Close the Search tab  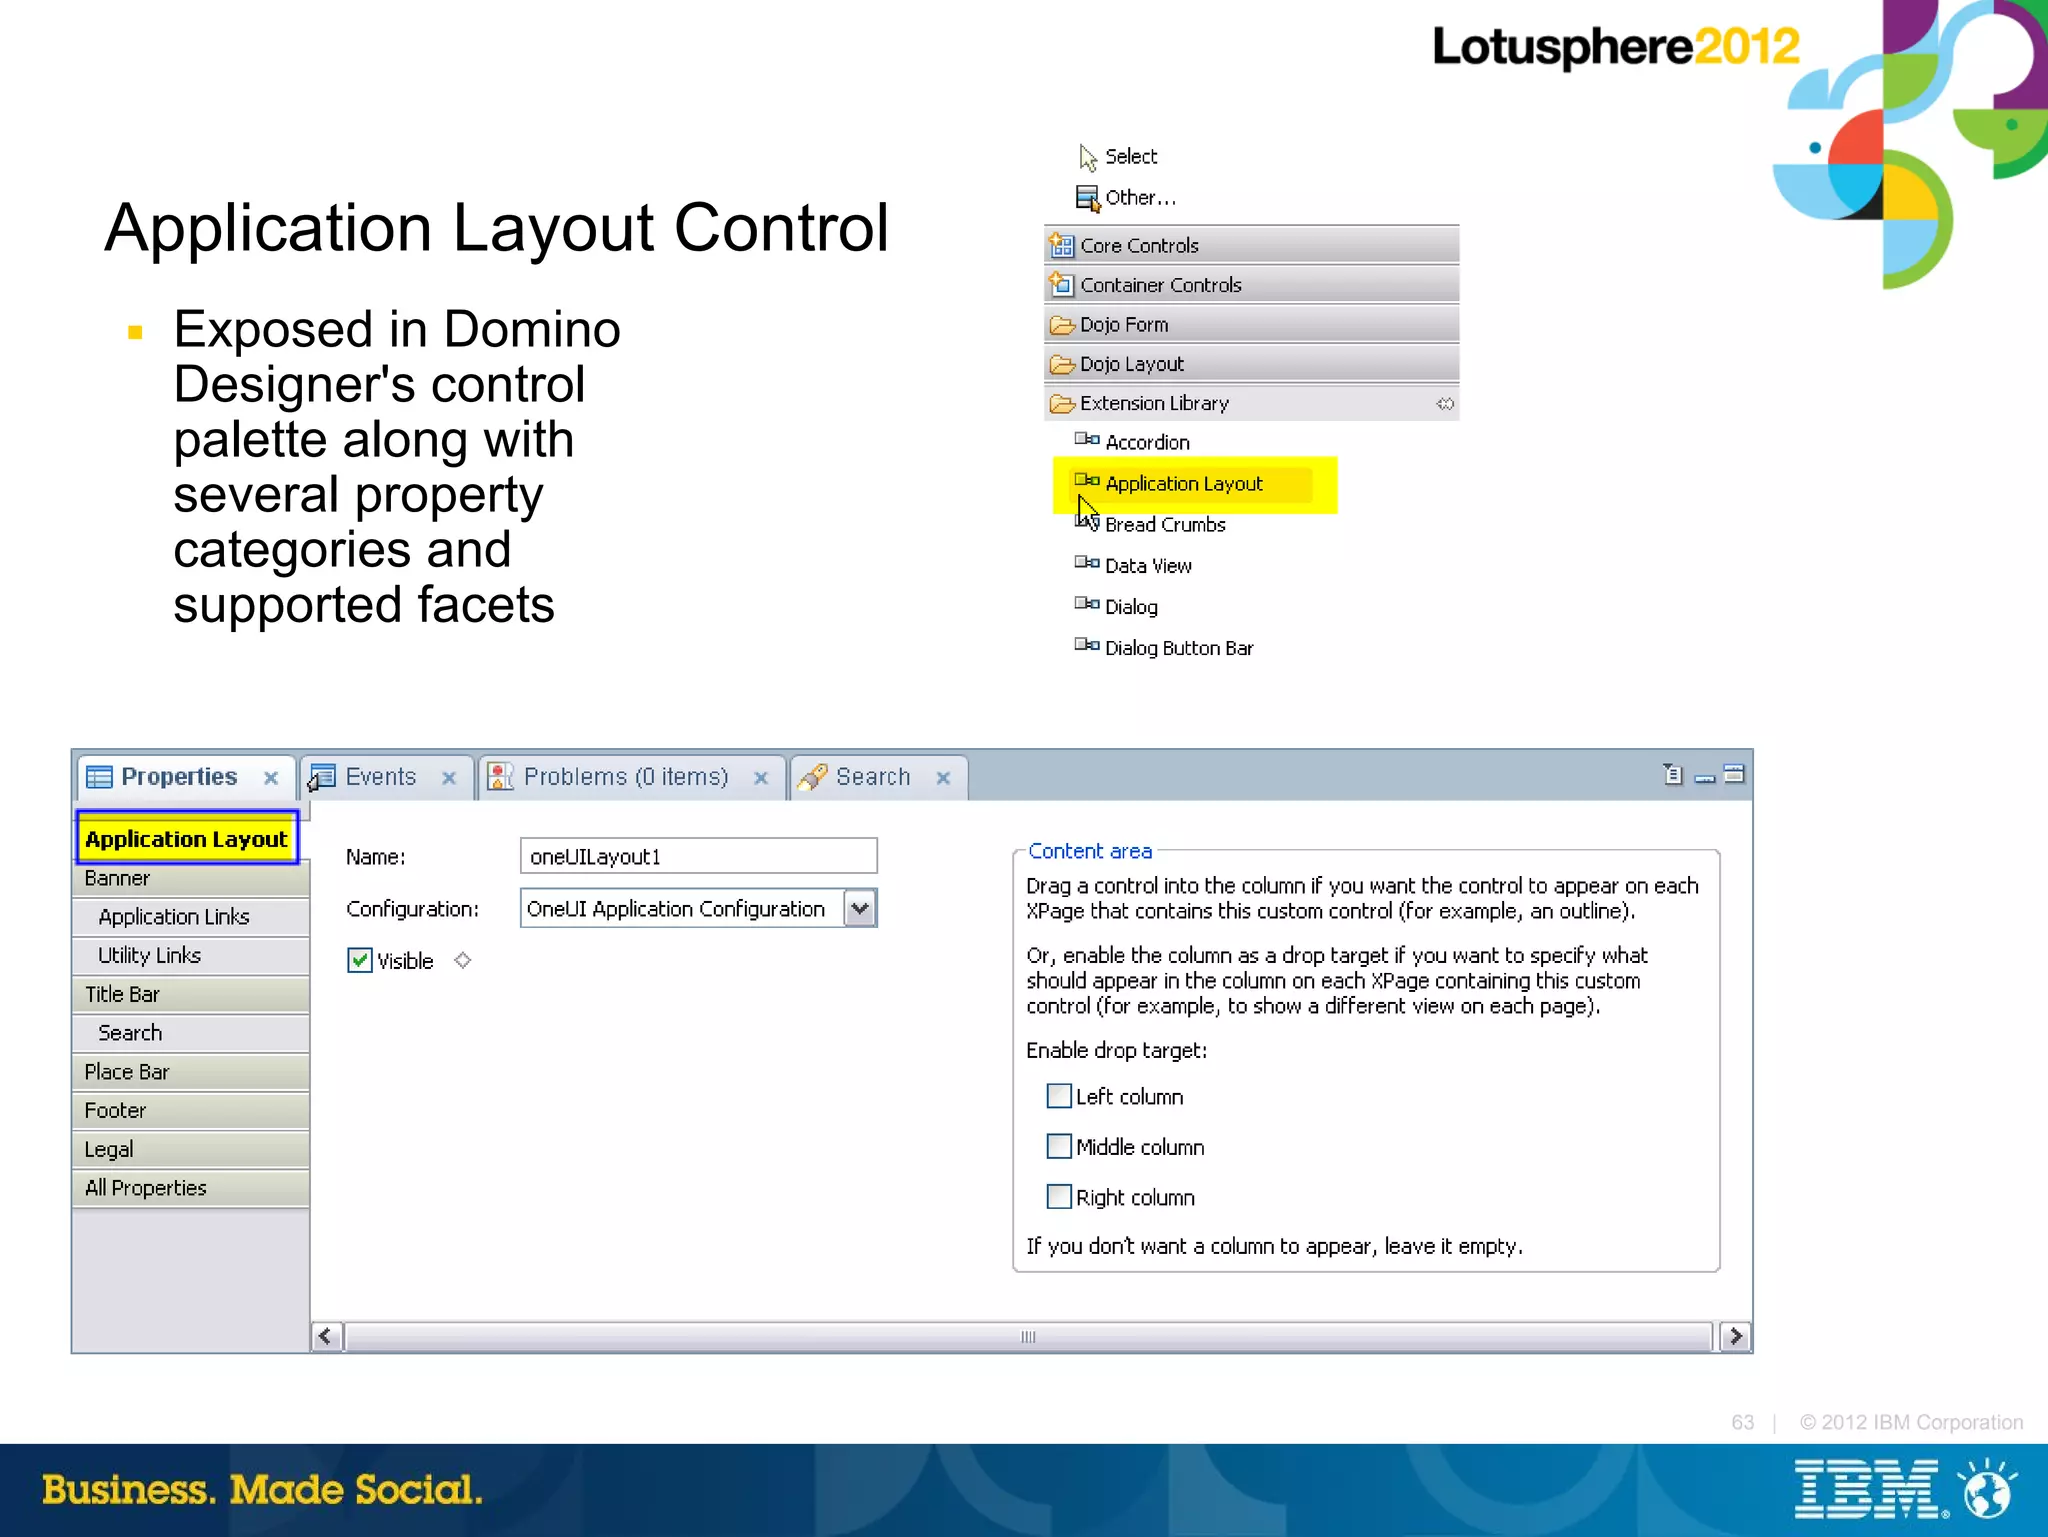(x=943, y=778)
